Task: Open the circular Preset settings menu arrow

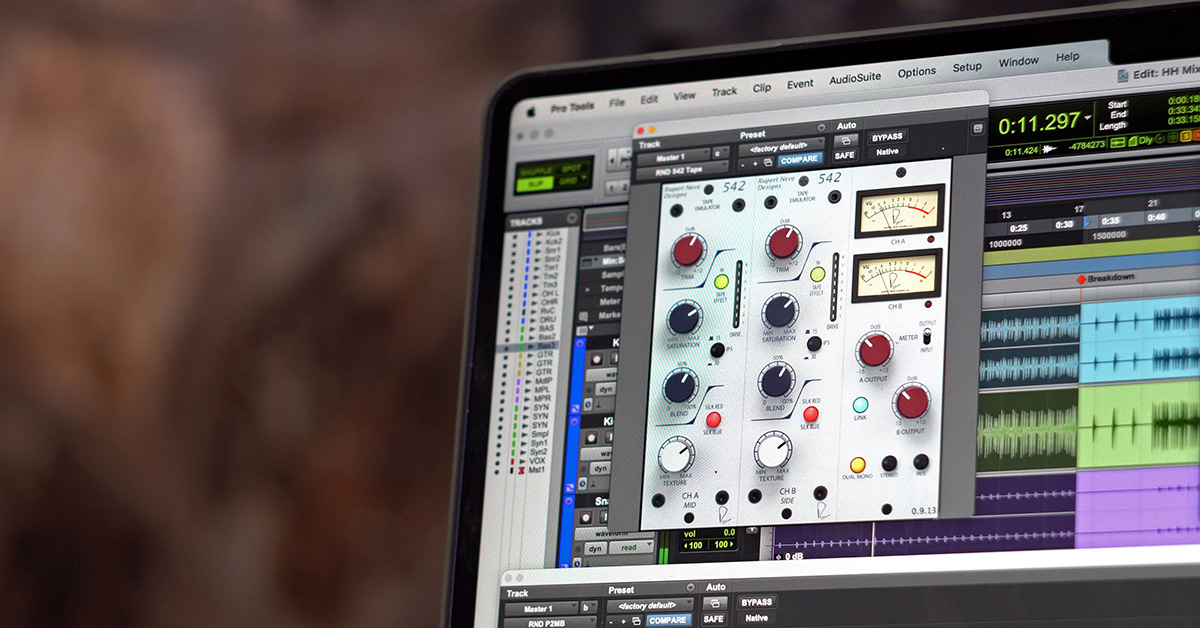Action: 821,127
